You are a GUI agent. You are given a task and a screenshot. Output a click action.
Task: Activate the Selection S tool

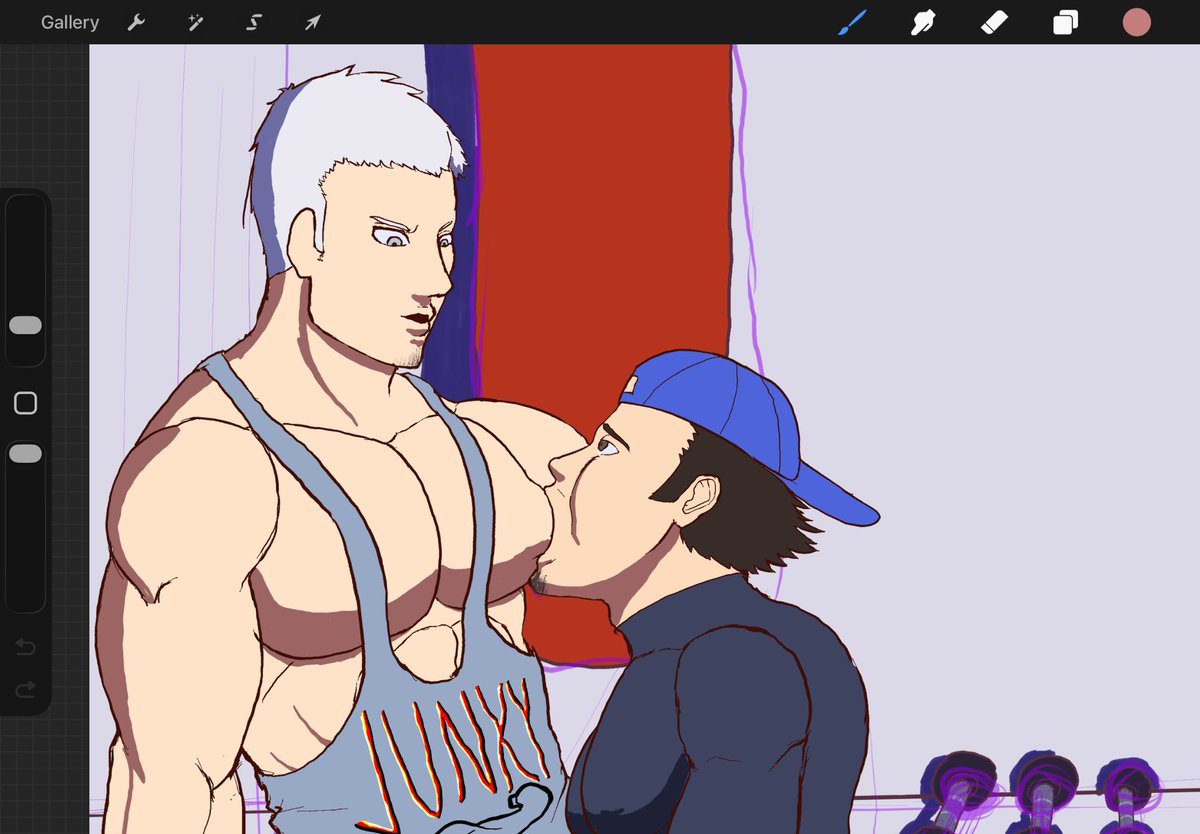254,22
